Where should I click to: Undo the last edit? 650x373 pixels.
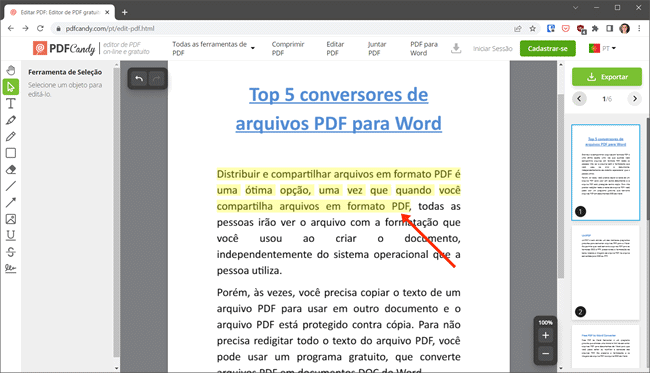pos(139,79)
